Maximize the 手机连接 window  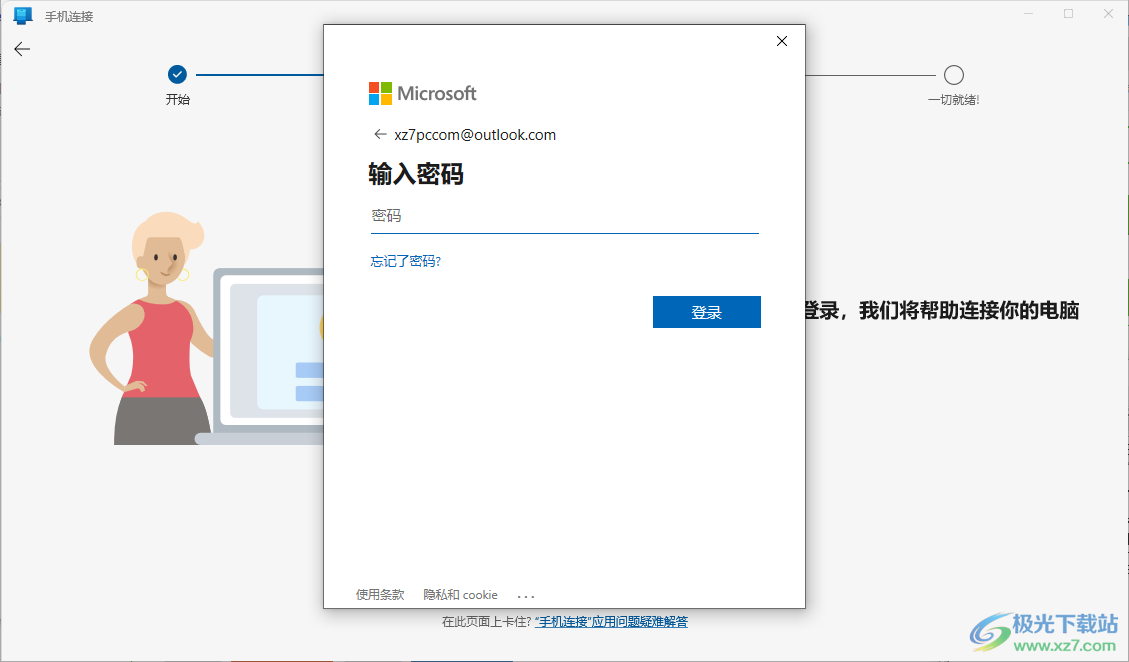(1069, 14)
